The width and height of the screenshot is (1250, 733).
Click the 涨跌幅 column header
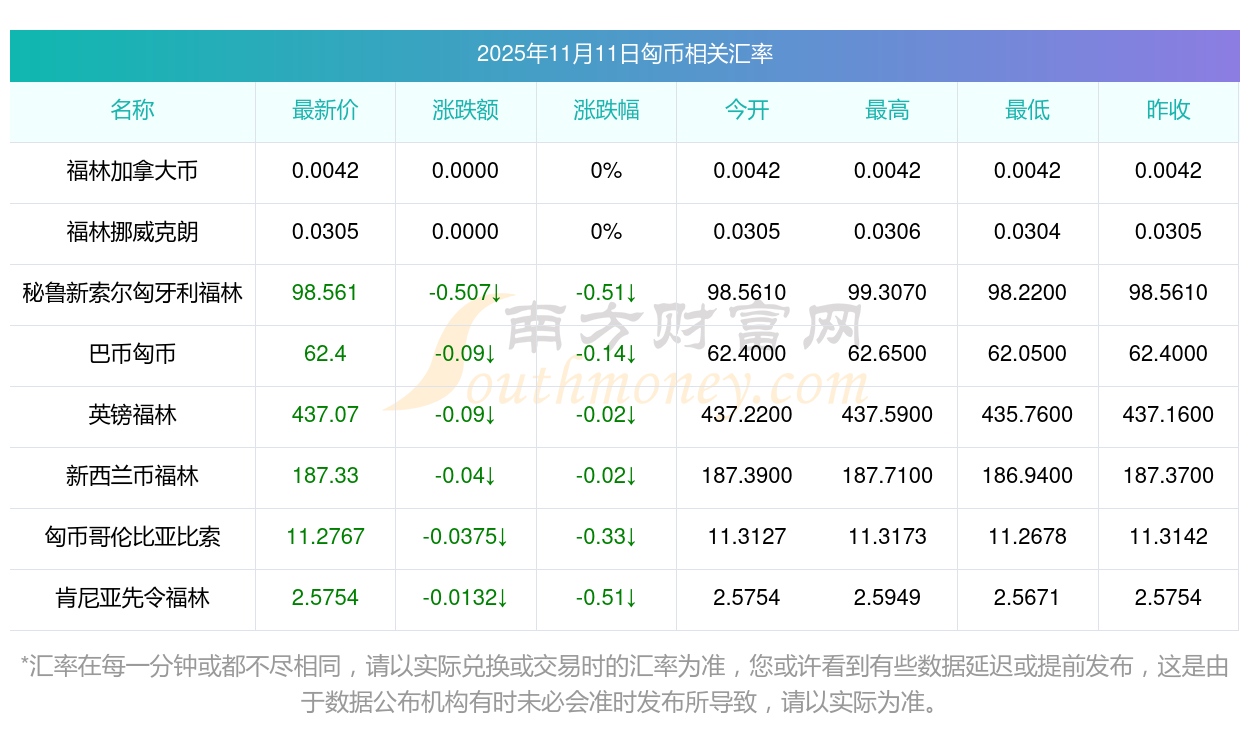point(606,110)
